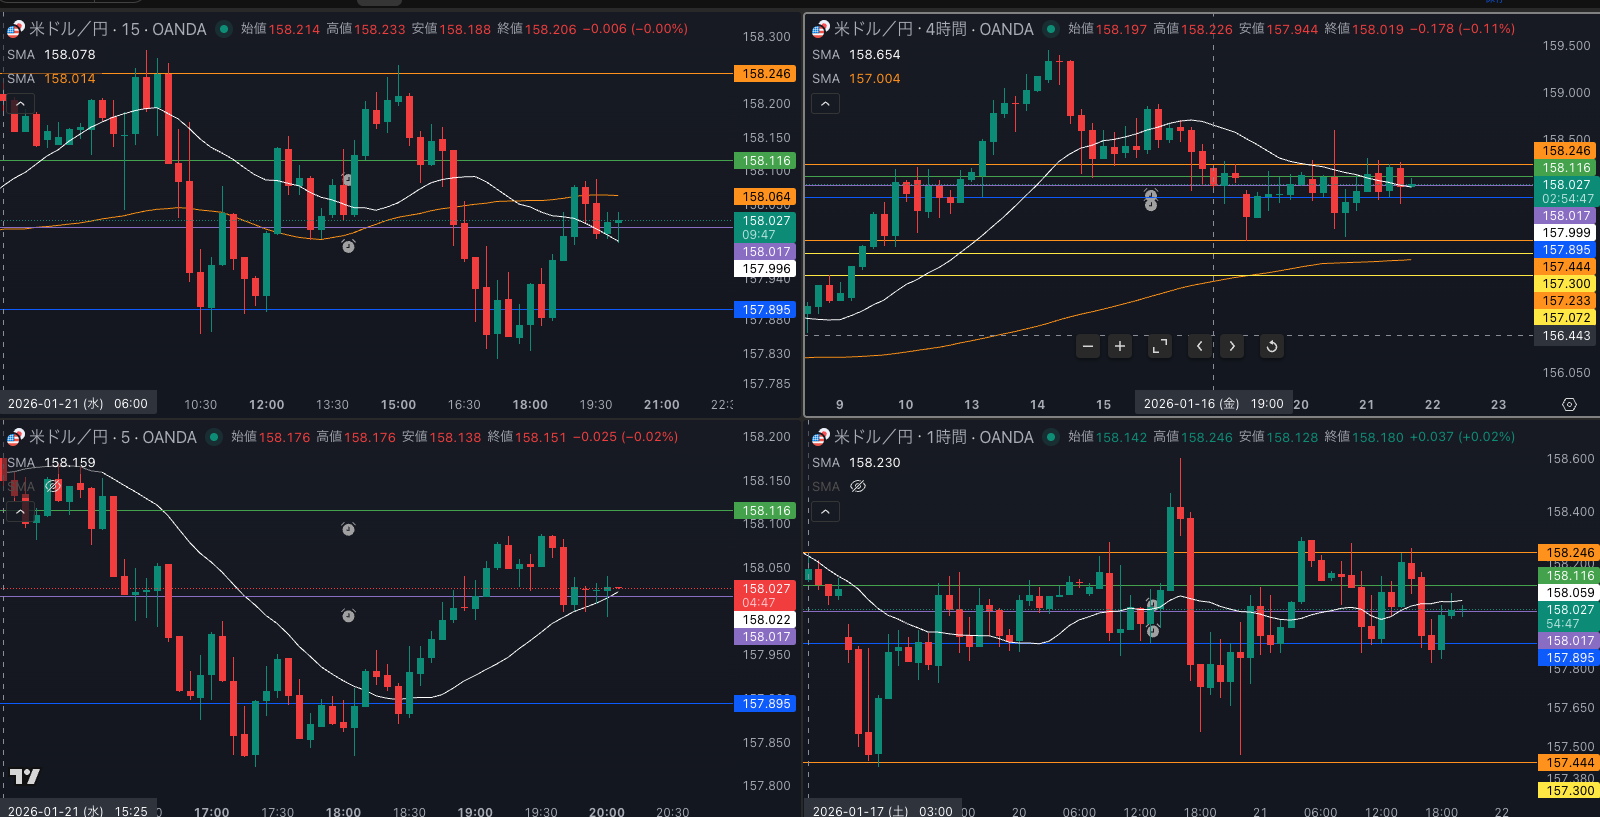Click the TradingView logo
The width and height of the screenshot is (1600, 817).
point(25,776)
